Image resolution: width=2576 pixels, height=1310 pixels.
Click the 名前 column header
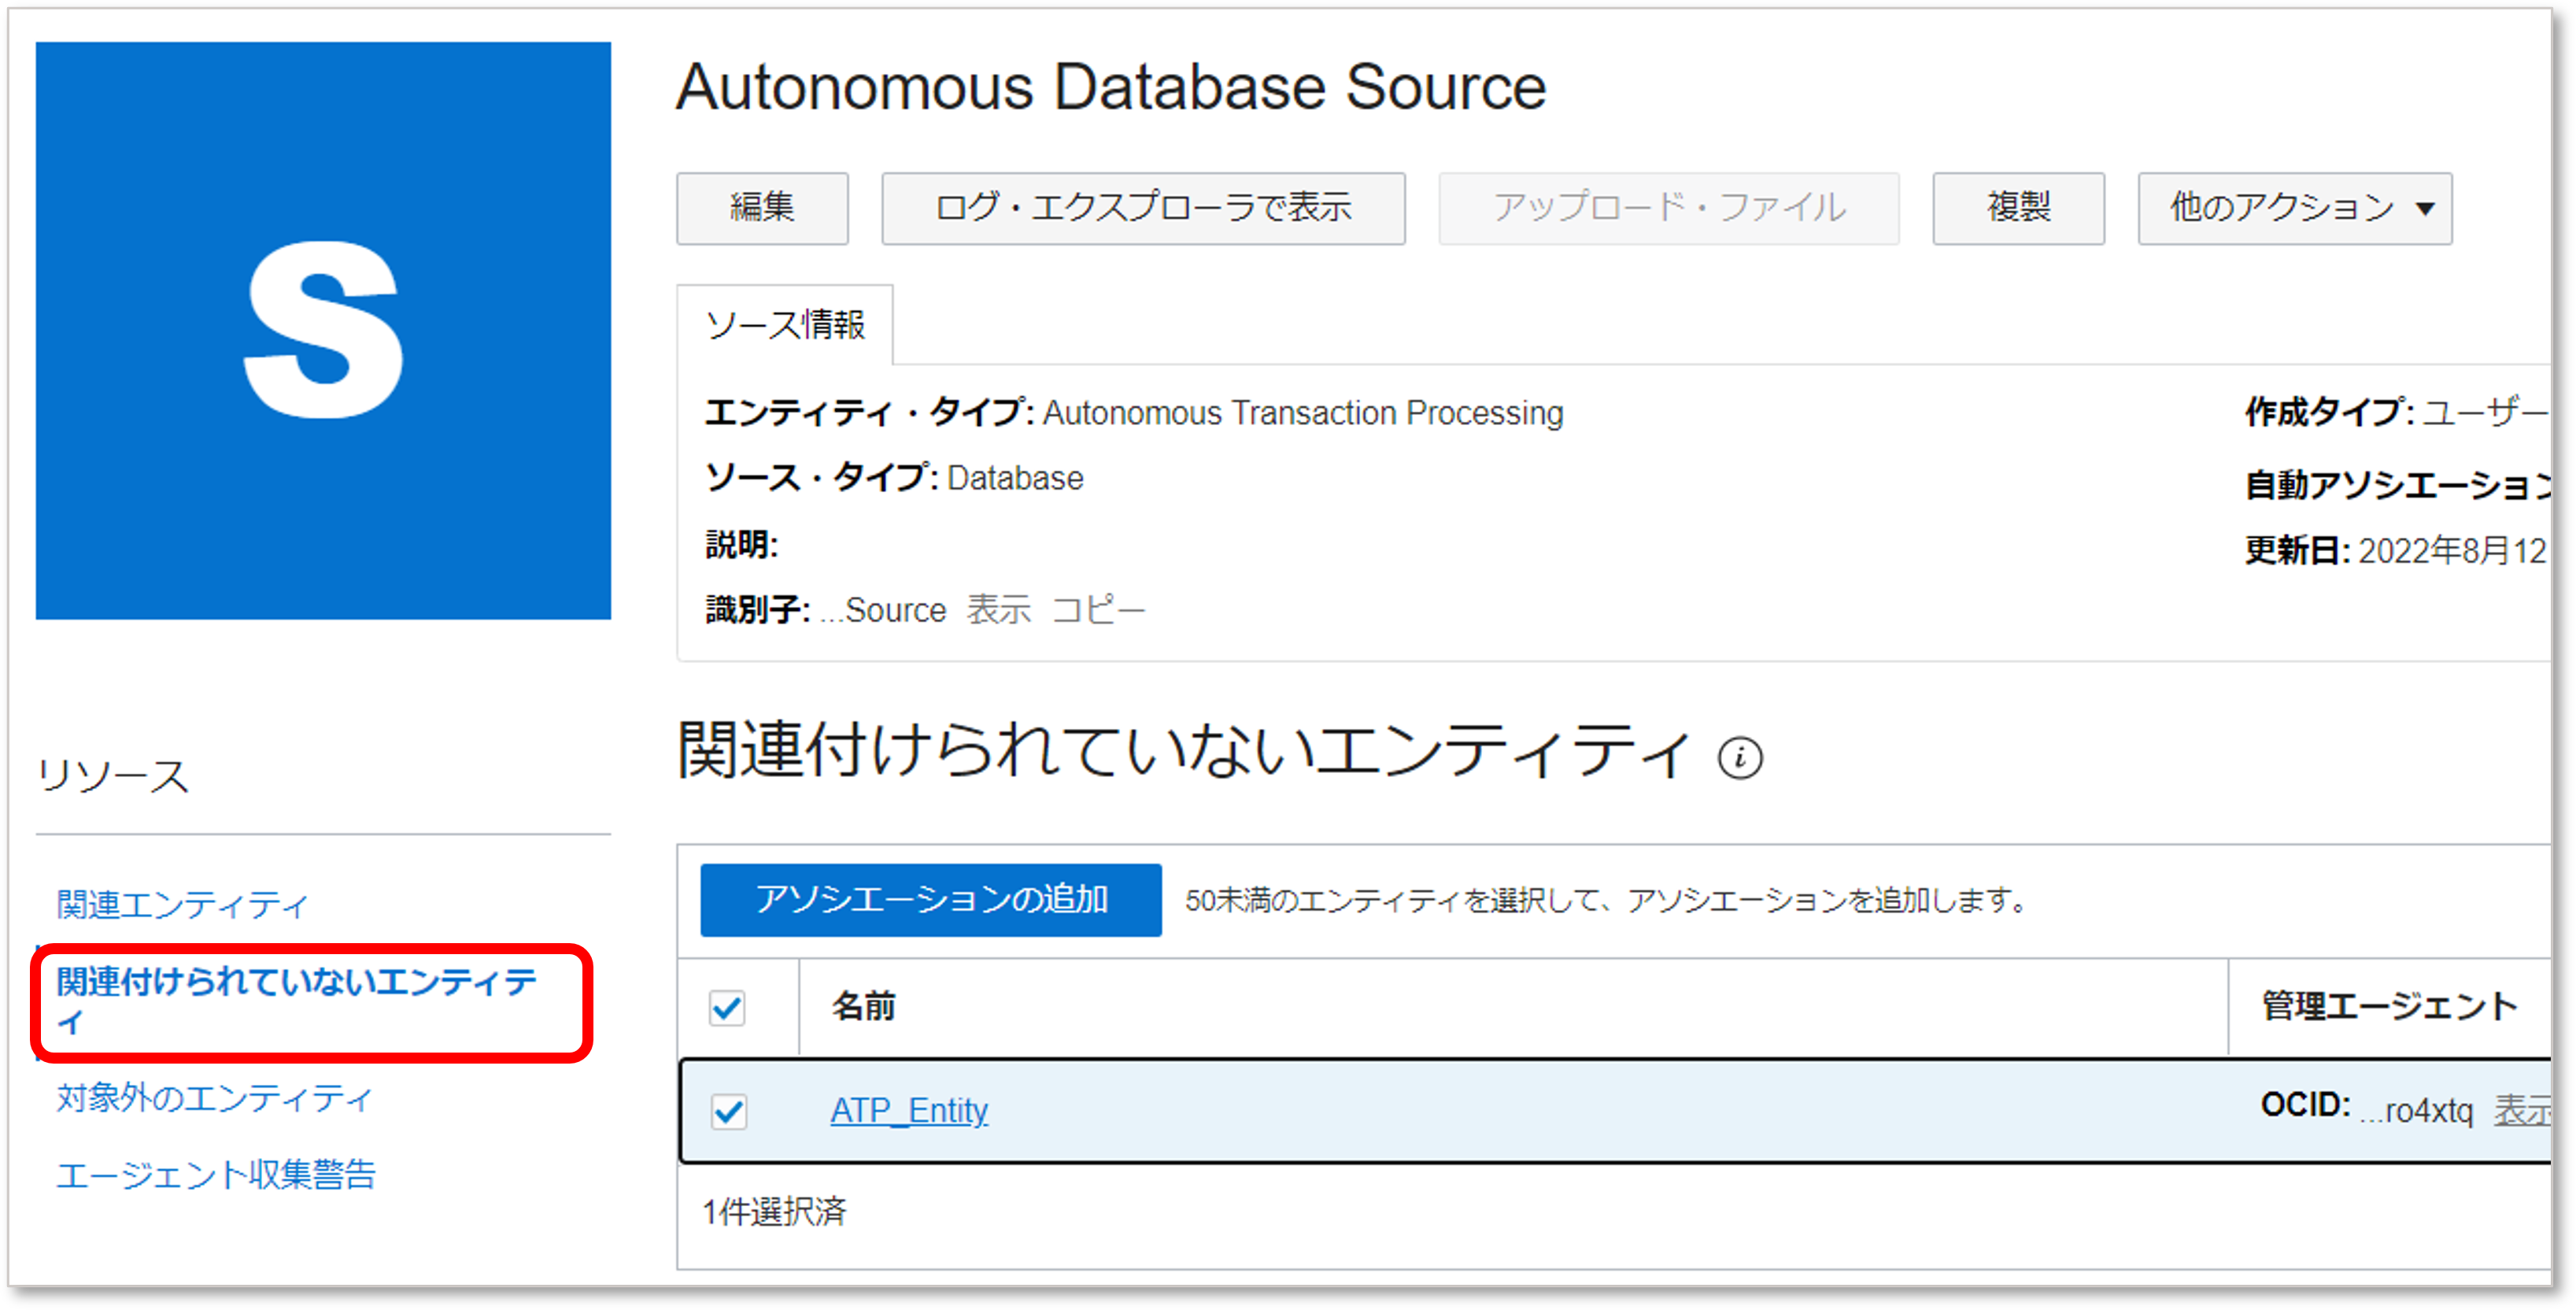[861, 1009]
